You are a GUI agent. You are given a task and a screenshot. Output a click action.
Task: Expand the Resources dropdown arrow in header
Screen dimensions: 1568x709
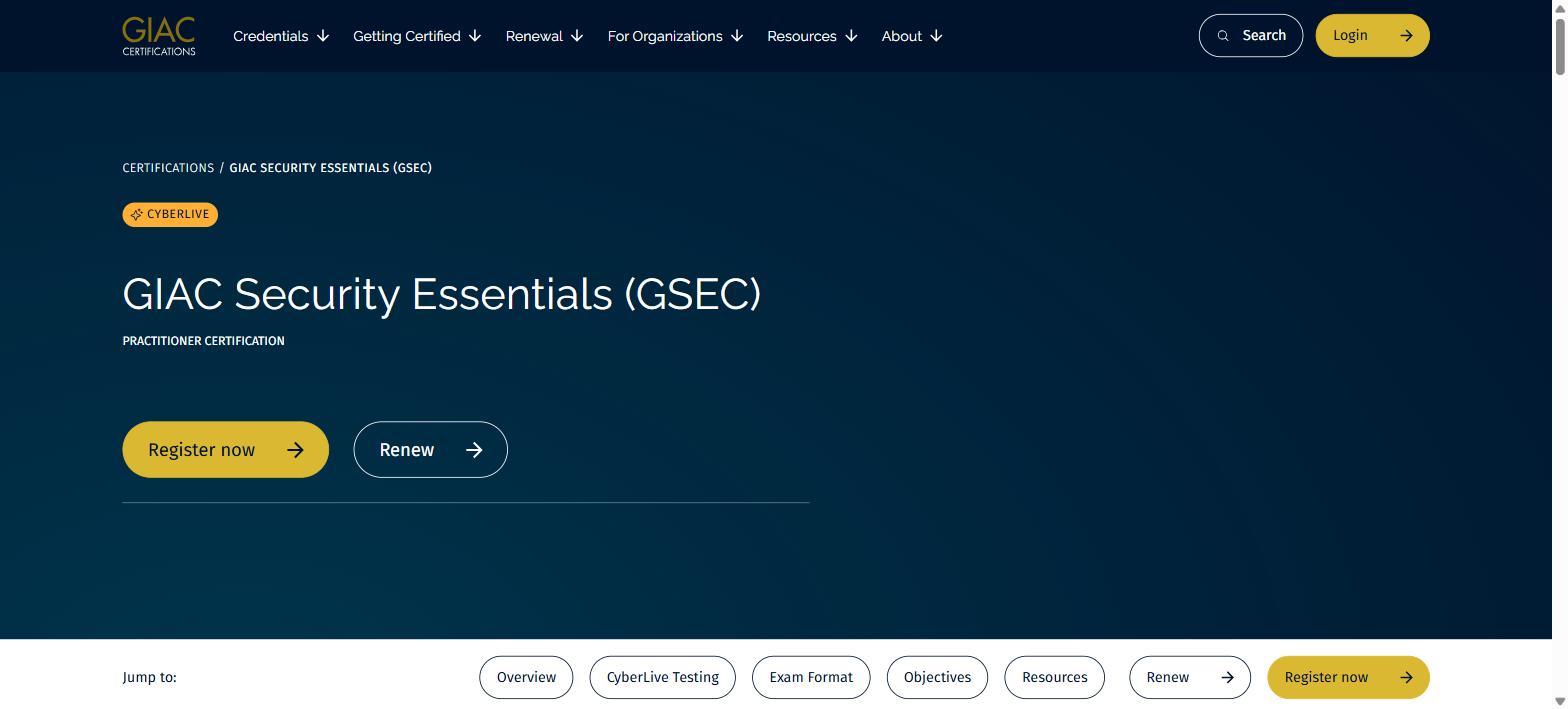click(851, 36)
